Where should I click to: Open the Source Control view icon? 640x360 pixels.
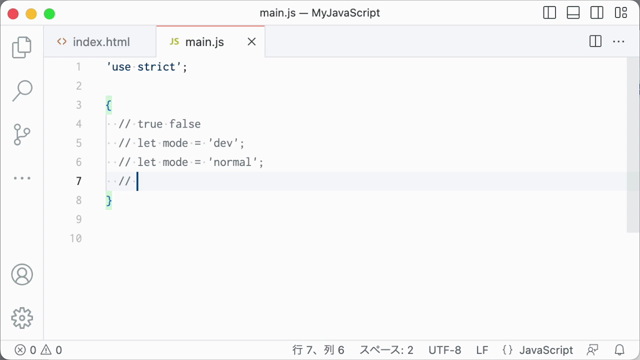click(x=22, y=134)
